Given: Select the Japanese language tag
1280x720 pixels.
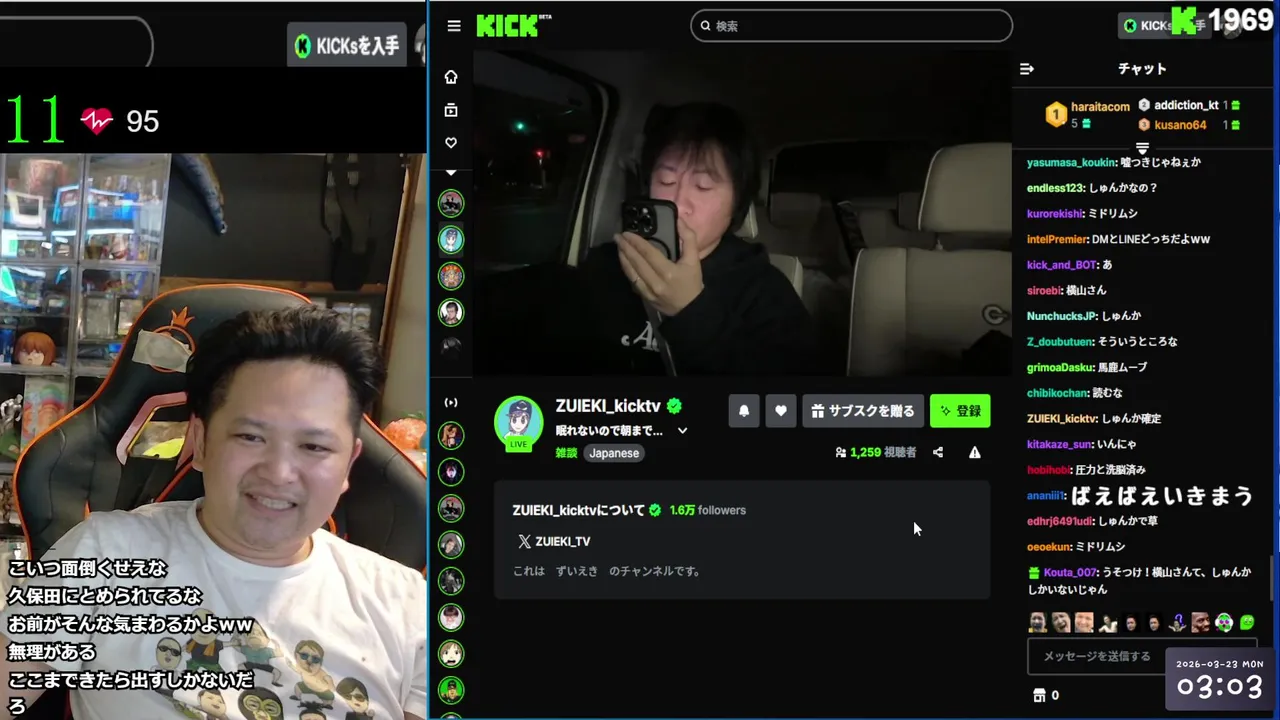Looking at the screenshot, I should click(x=614, y=453).
